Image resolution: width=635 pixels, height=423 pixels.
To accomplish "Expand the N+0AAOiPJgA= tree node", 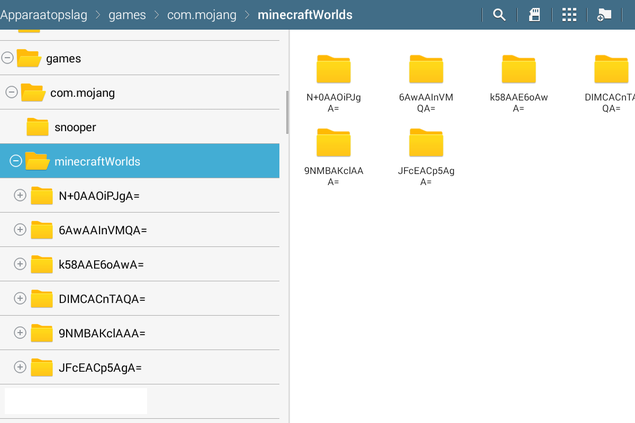I will point(20,195).
